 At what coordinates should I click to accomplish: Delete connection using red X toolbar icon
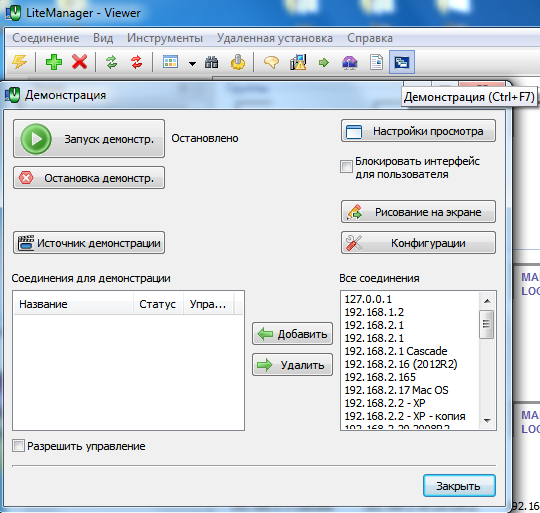click(80, 62)
